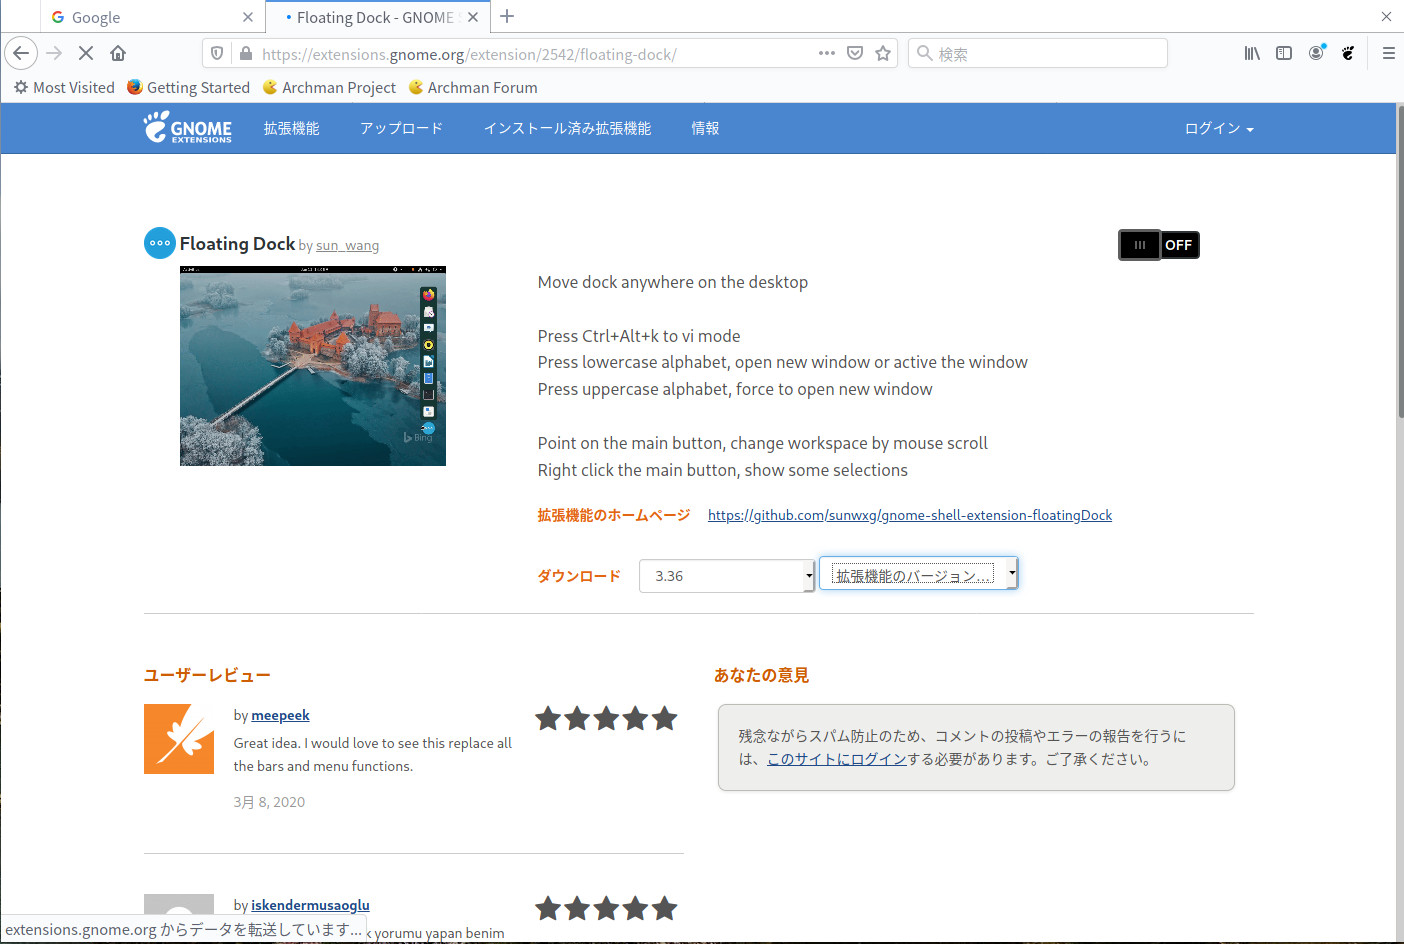Close the Google tab
Image resolution: width=1404 pixels, height=944 pixels.
point(248,17)
